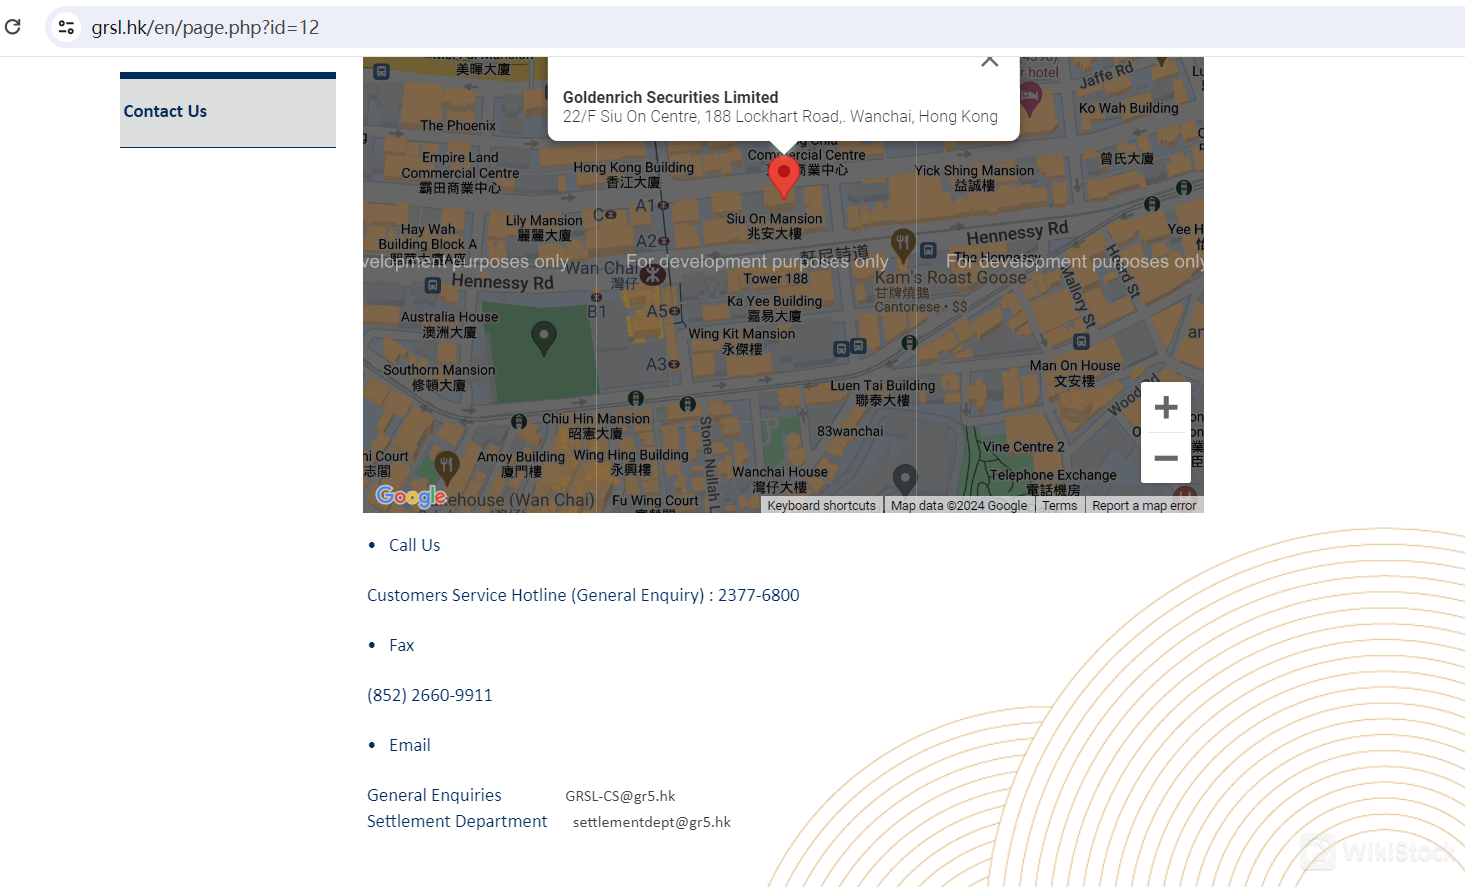Screen dimensions: 1465x887
Task: Open the map Terms link
Action: coord(1059,505)
